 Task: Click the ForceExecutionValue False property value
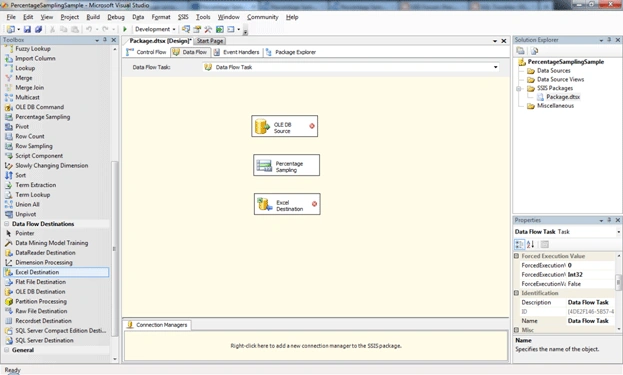[590, 284]
